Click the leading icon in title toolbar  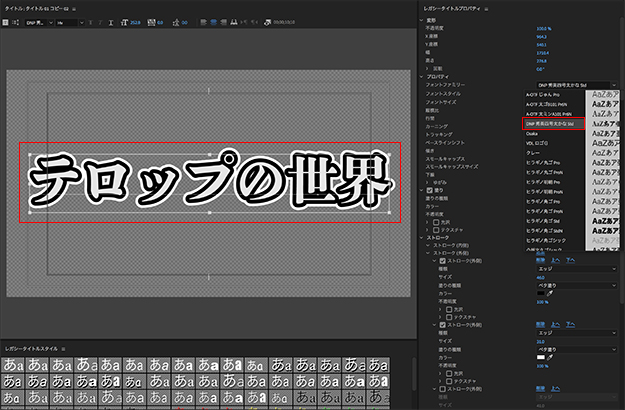pos(178,20)
